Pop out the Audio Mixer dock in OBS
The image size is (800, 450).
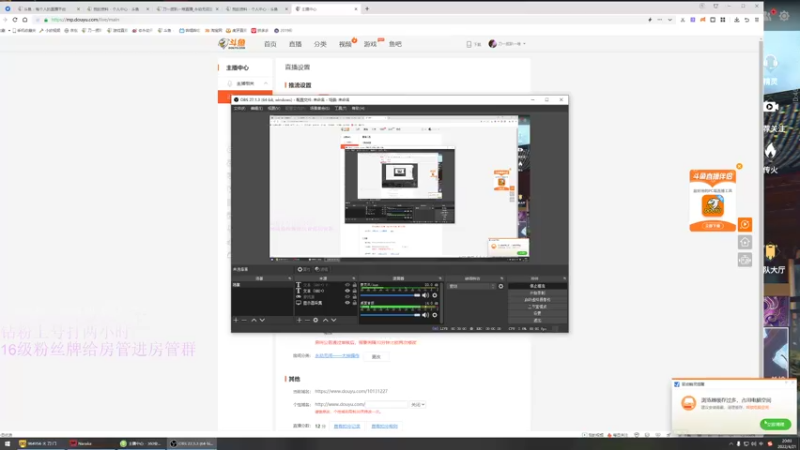[439, 279]
